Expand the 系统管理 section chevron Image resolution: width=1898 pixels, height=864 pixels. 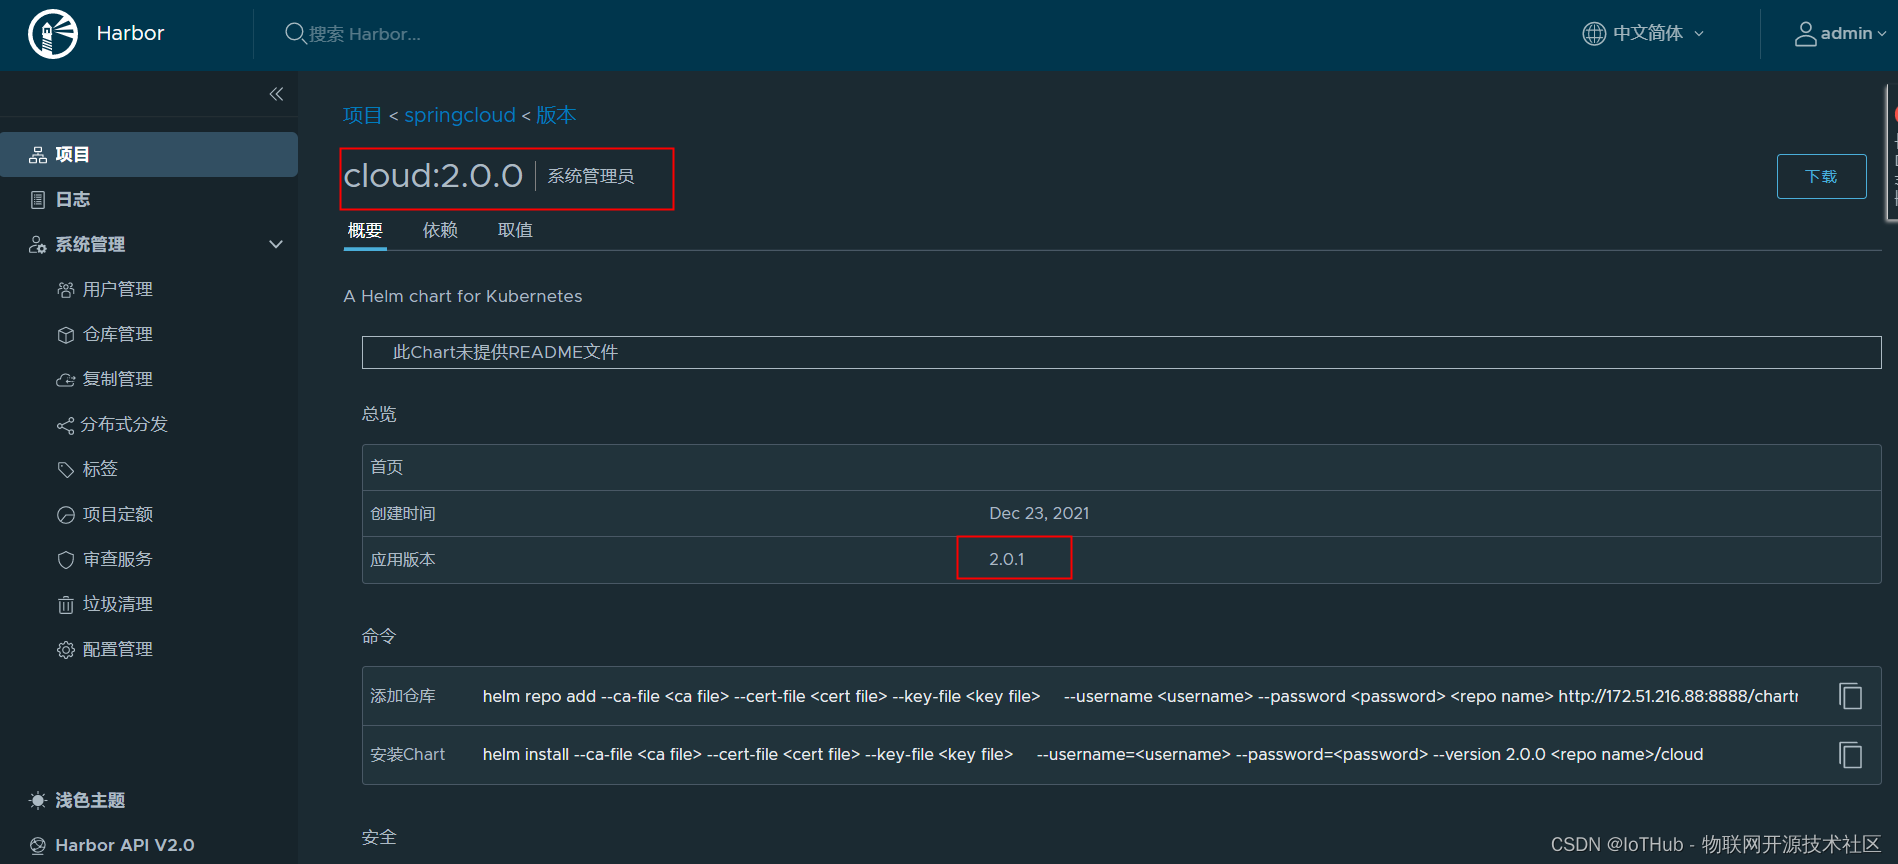pyautogui.click(x=276, y=245)
